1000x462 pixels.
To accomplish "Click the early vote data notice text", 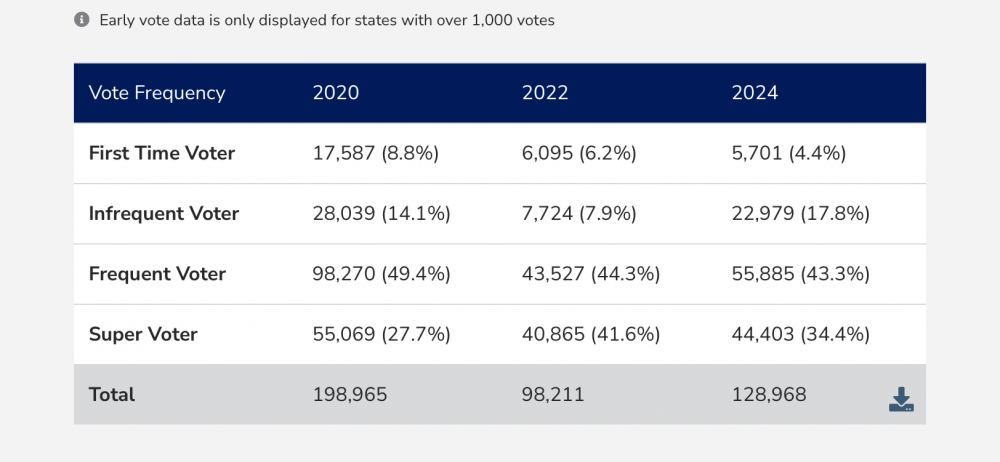I will [x=328, y=20].
